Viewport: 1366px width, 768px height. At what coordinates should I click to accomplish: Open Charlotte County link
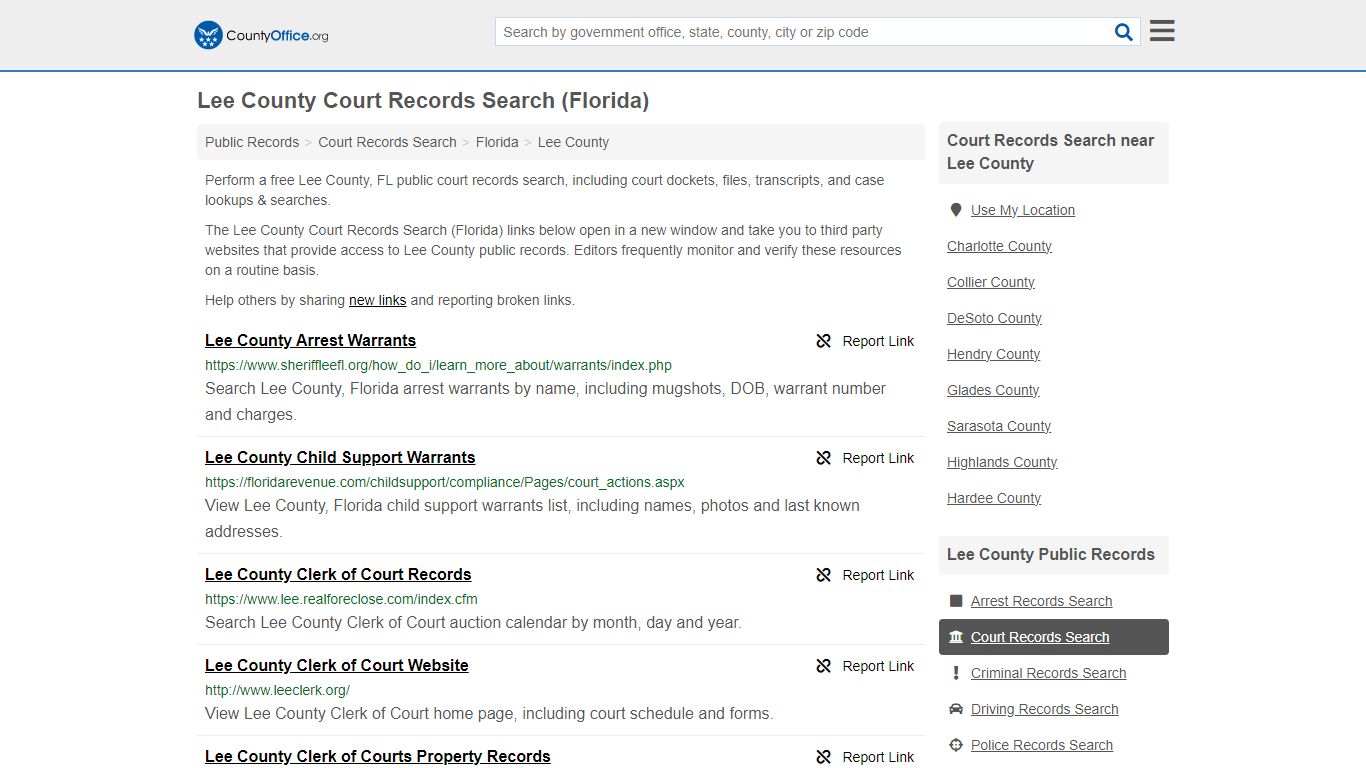999,246
